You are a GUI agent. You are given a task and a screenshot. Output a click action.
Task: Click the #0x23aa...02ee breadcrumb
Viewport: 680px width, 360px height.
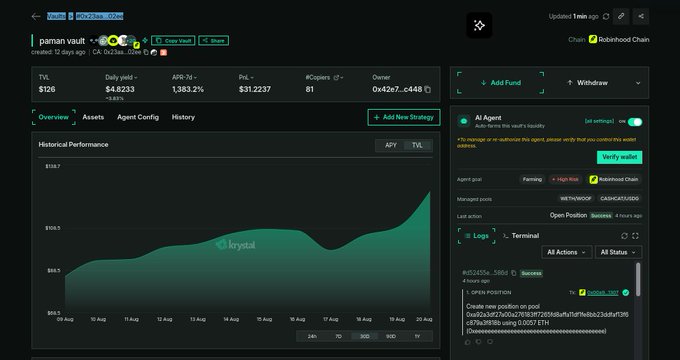pos(100,16)
